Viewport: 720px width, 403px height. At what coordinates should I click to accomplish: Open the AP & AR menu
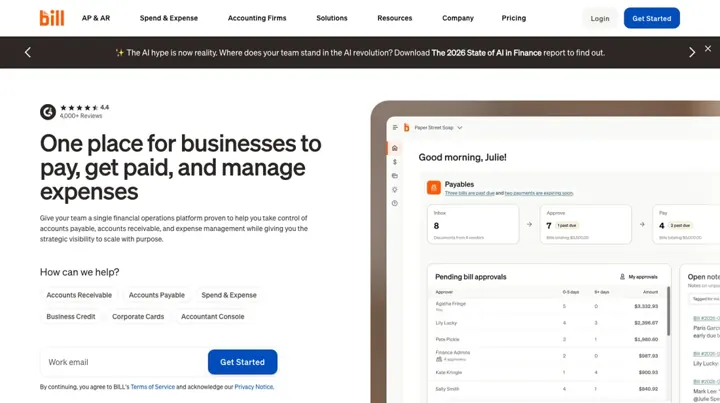click(96, 18)
